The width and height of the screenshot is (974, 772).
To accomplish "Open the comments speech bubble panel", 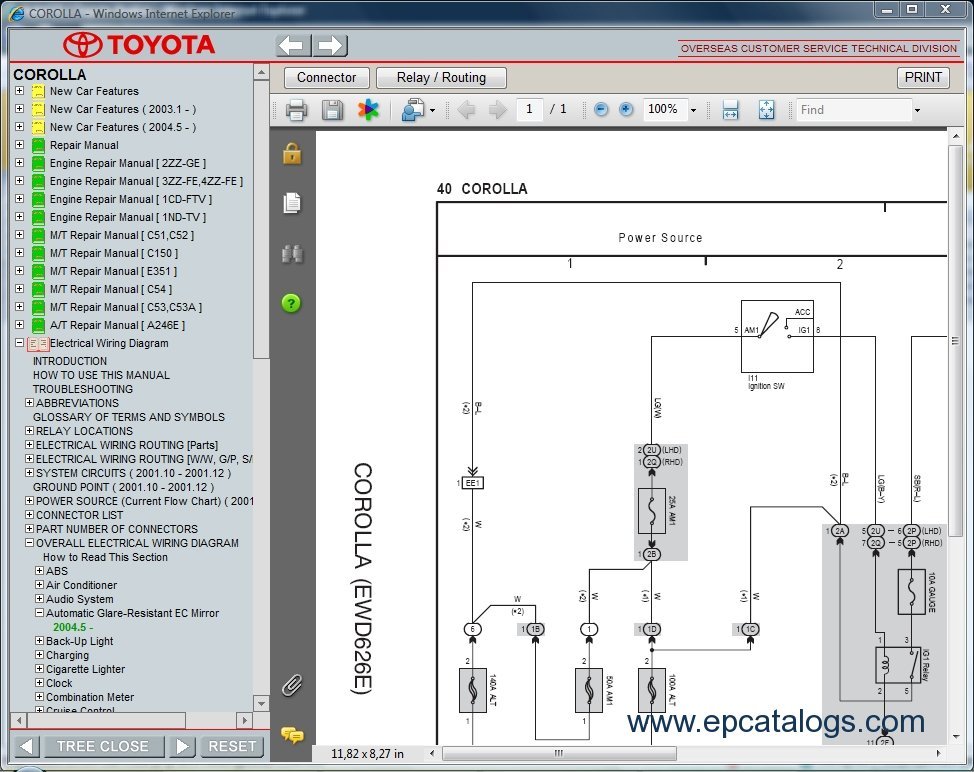I will pyautogui.click(x=292, y=735).
